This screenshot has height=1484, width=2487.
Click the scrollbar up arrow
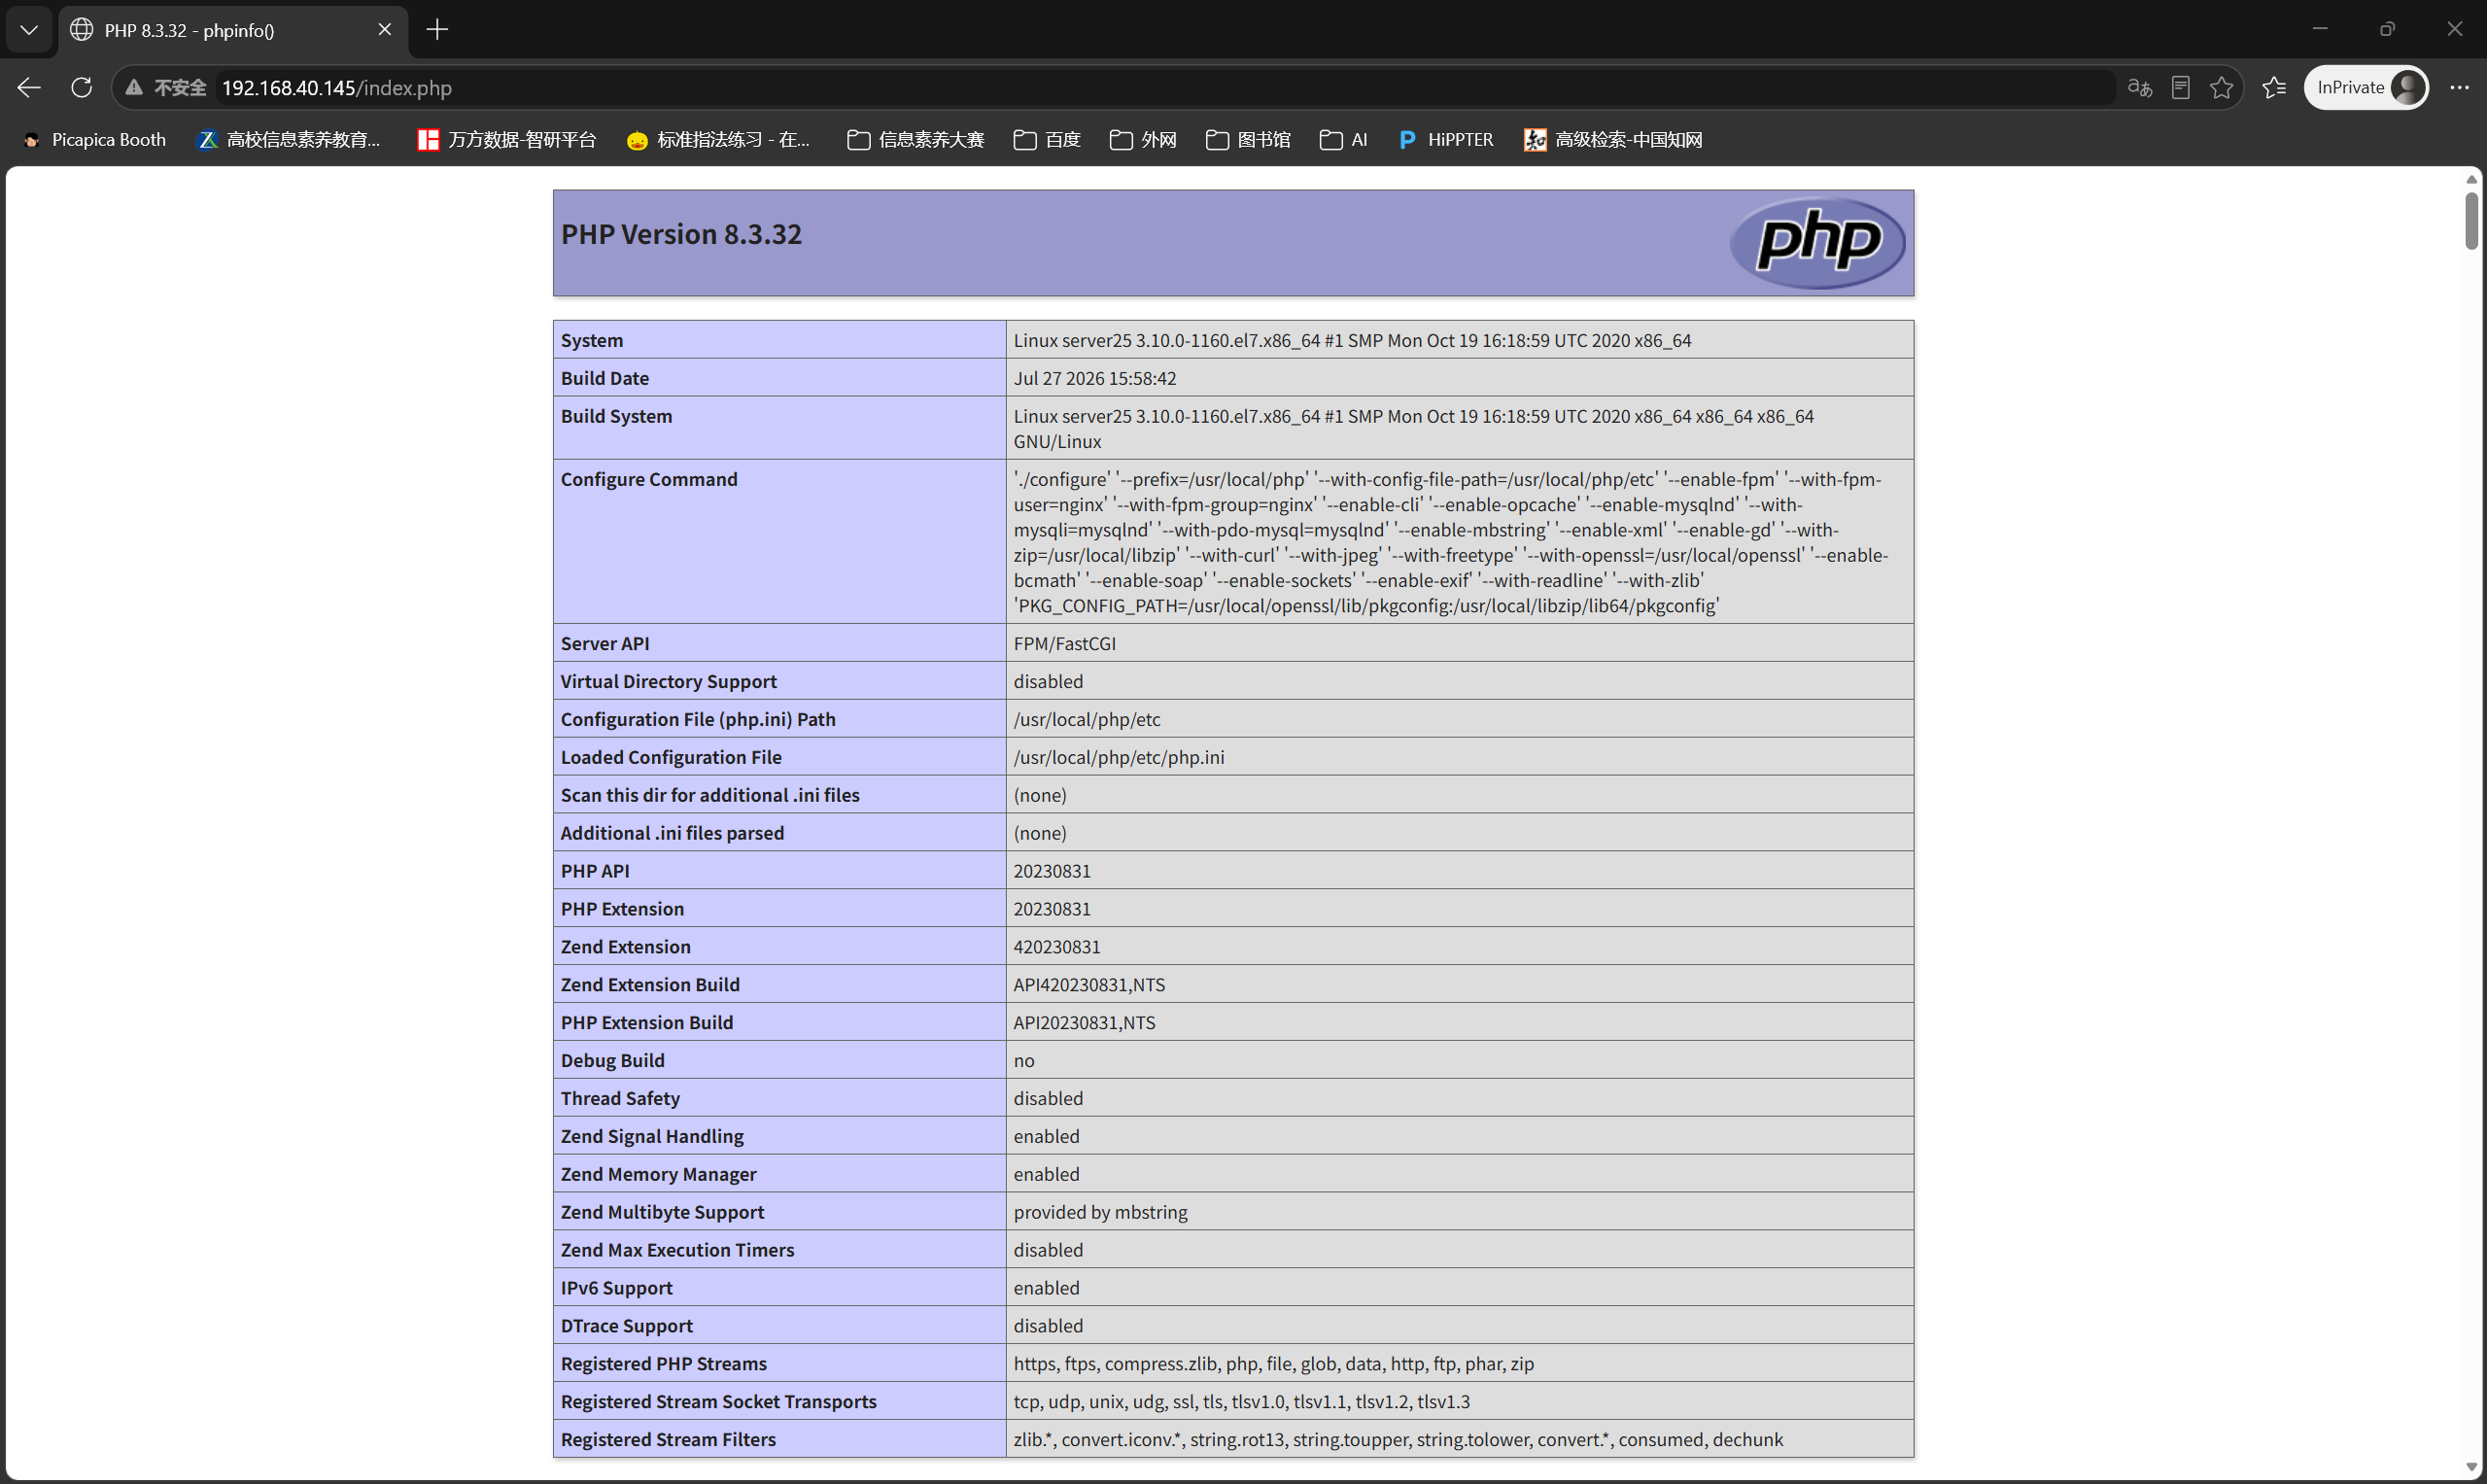pos(2471,180)
